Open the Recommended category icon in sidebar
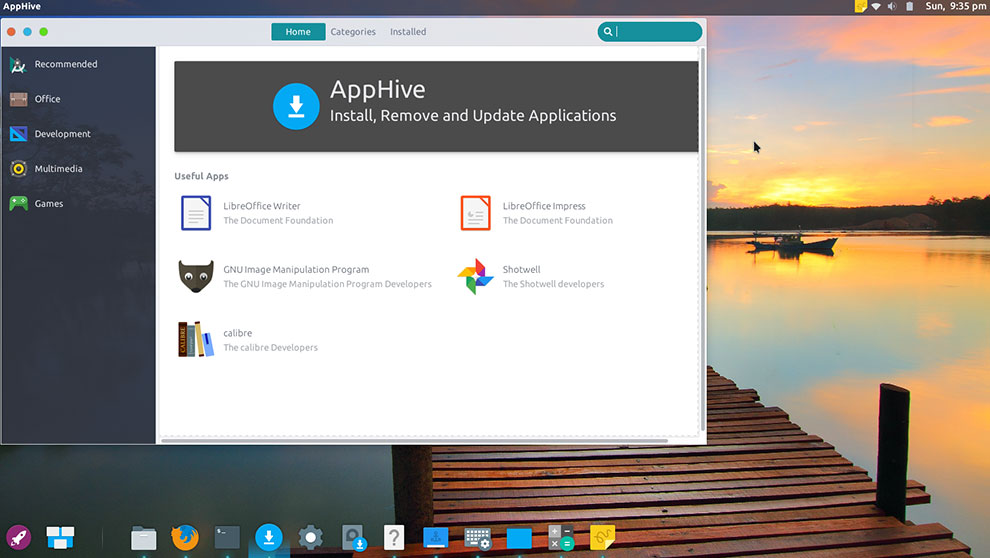The width and height of the screenshot is (990, 558). pos(18,64)
